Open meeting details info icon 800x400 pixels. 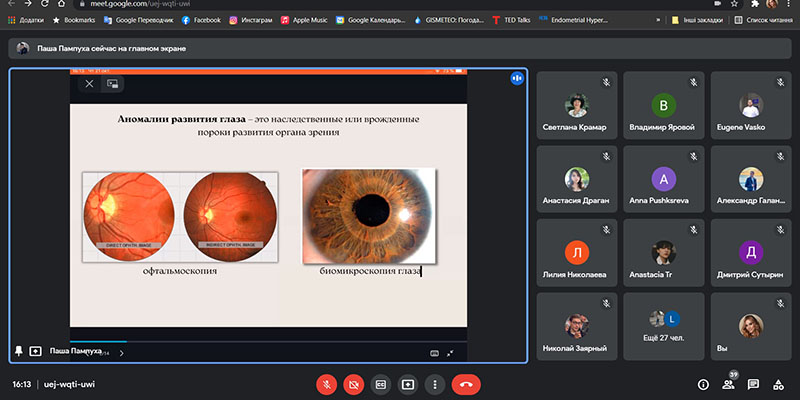coord(703,384)
